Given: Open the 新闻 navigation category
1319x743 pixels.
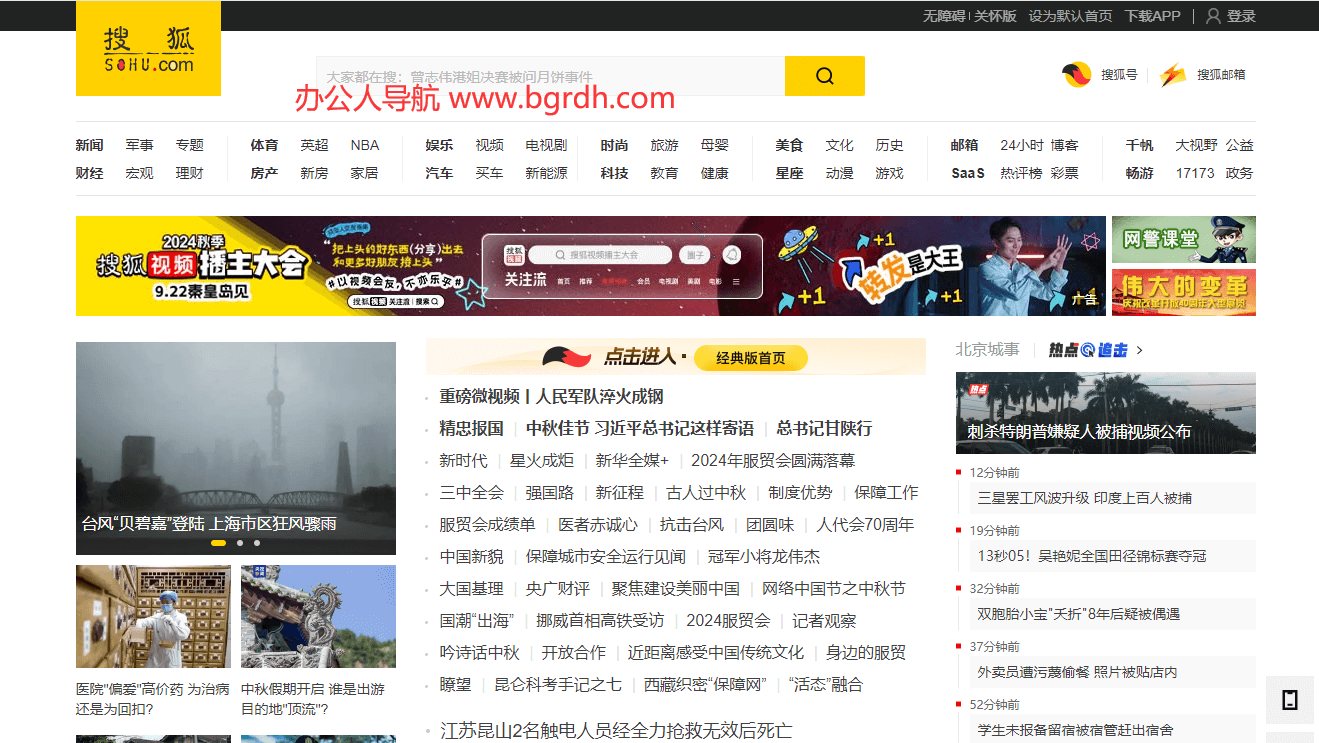Looking at the screenshot, I should pyautogui.click(x=89, y=145).
